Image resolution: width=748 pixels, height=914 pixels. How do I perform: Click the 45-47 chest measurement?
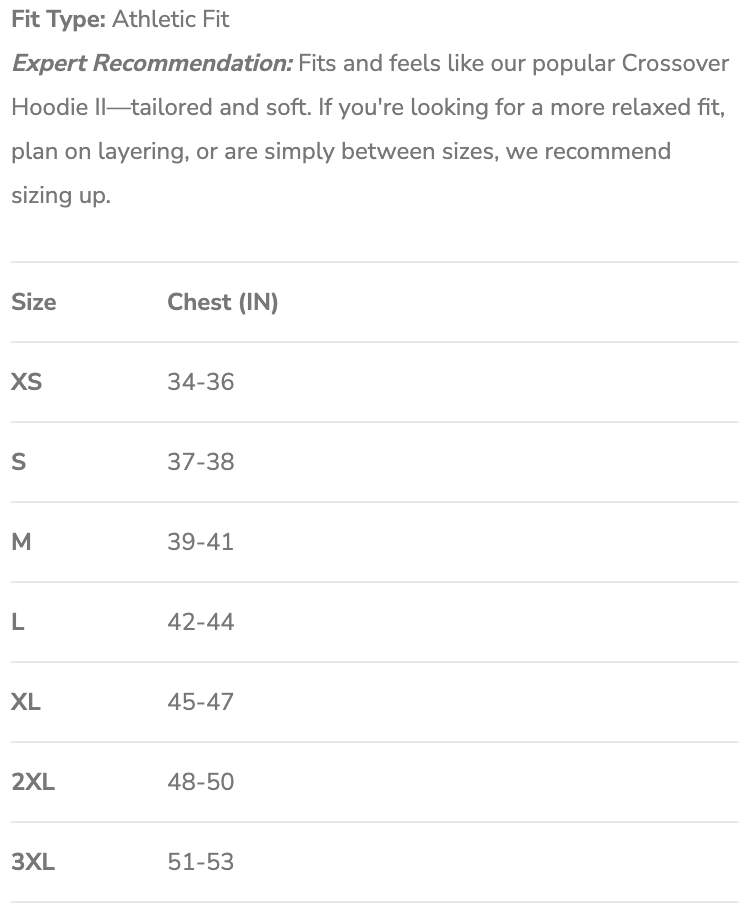click(x=201, y=702)
